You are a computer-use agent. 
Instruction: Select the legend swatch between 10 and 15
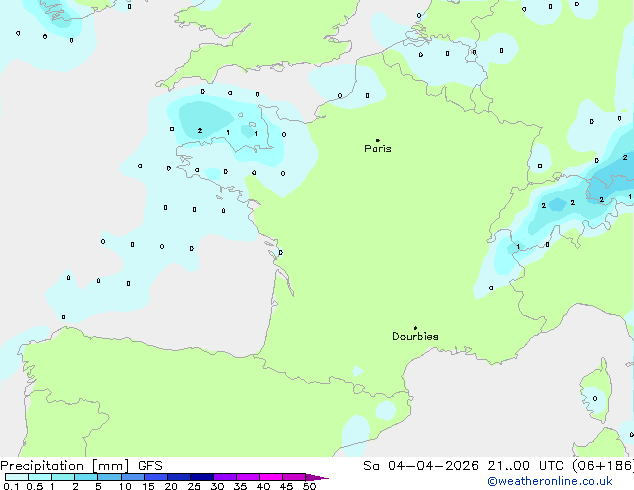(132, 477)
